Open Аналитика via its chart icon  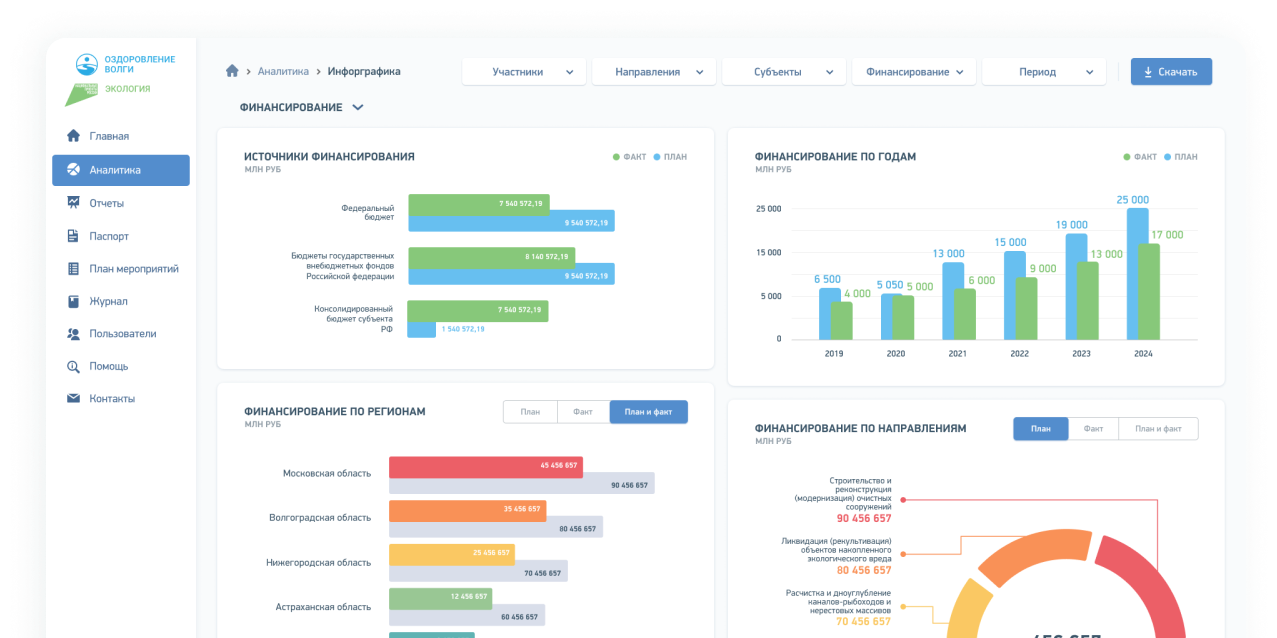(x=71, y=170)
